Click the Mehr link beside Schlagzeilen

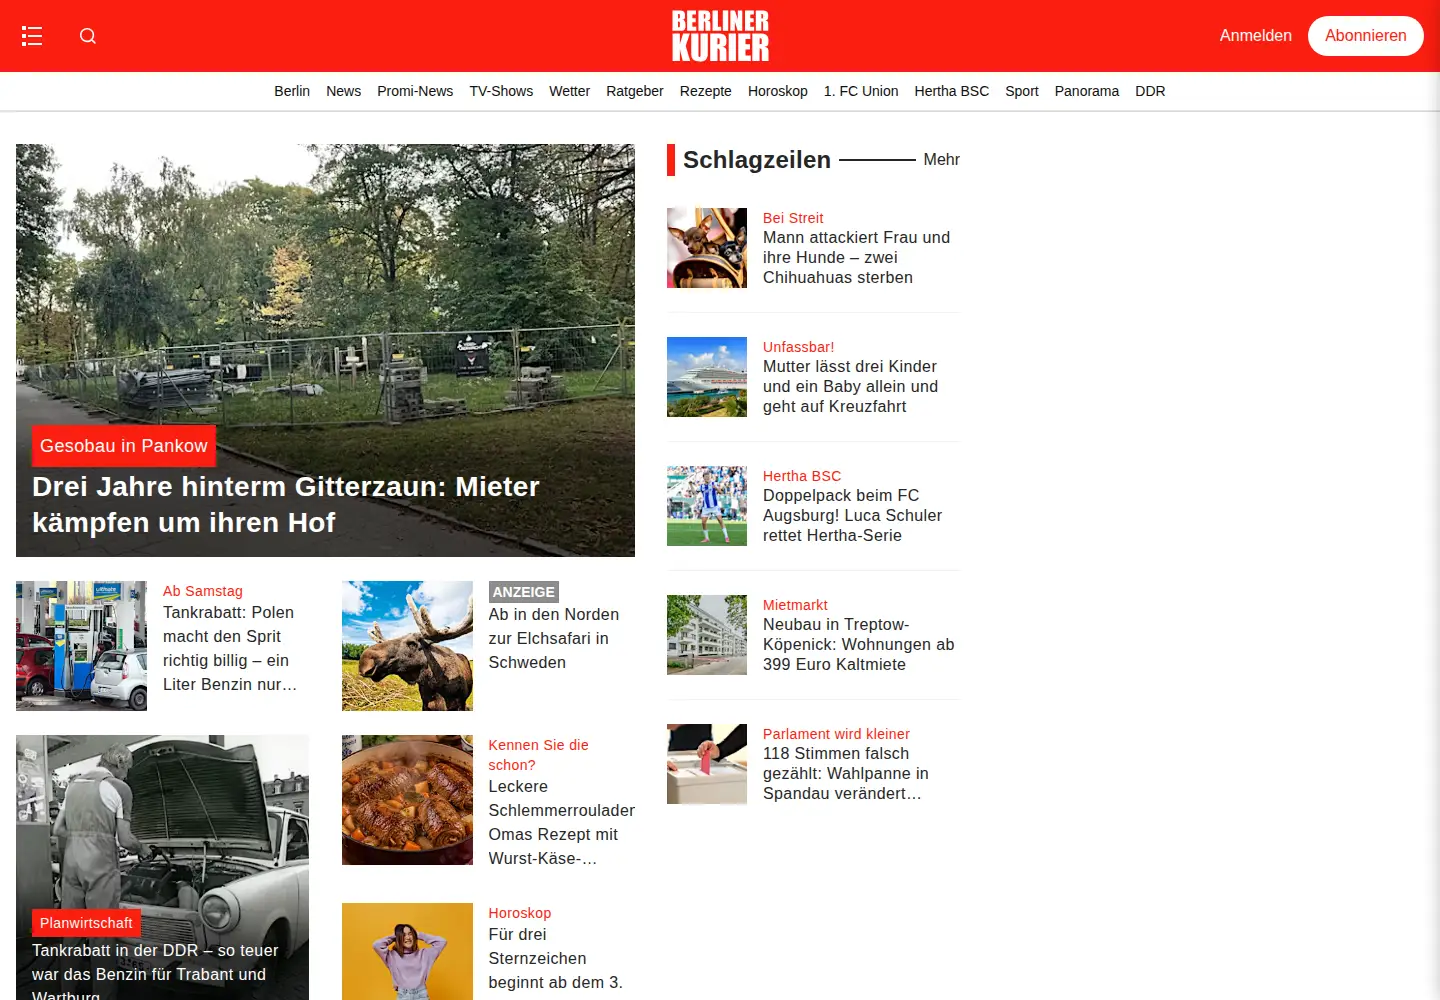coord(941,160)
